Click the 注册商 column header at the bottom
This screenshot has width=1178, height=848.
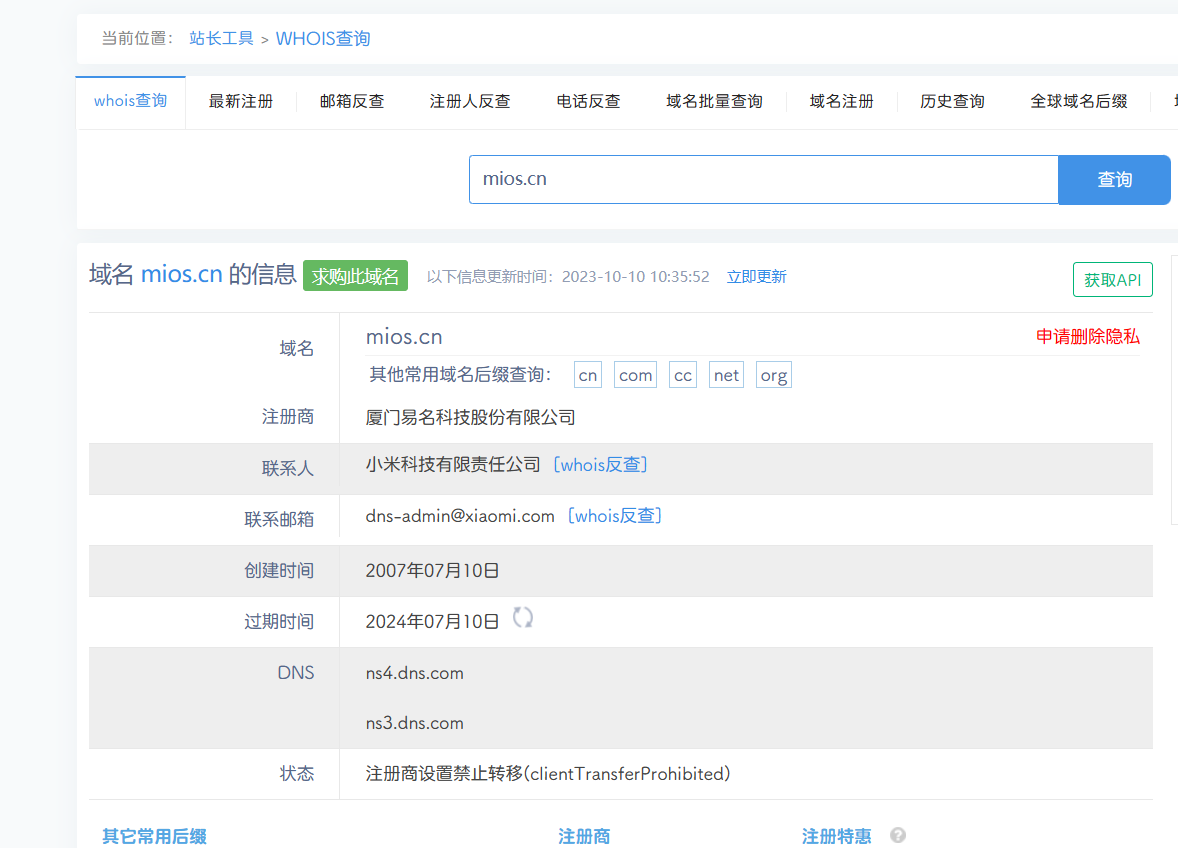click(584, 836)
